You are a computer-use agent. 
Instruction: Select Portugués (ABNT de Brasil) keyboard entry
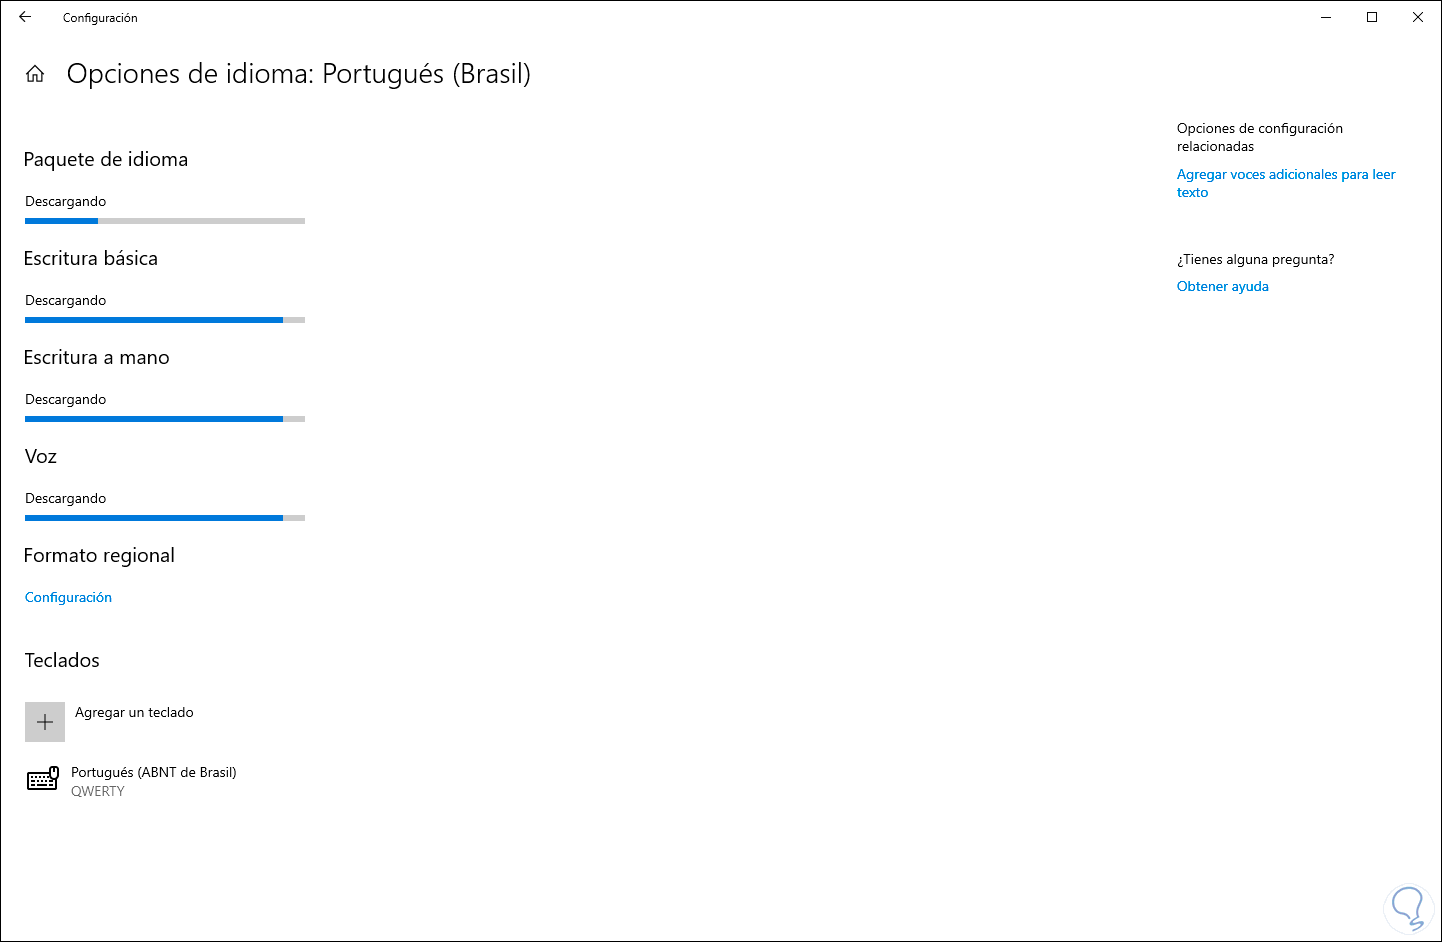pos(153,772)
